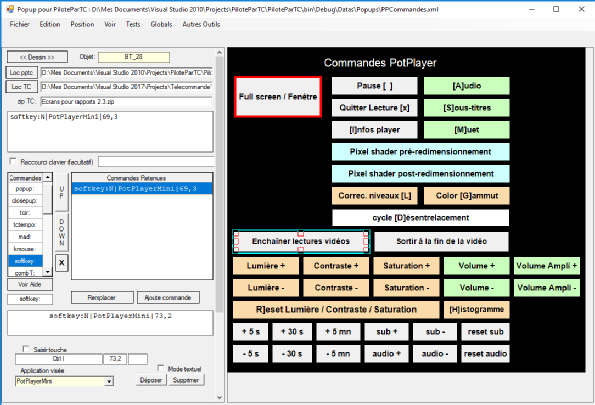Click the << Dessin >> button
595x405 pixels.
(37, 57)
